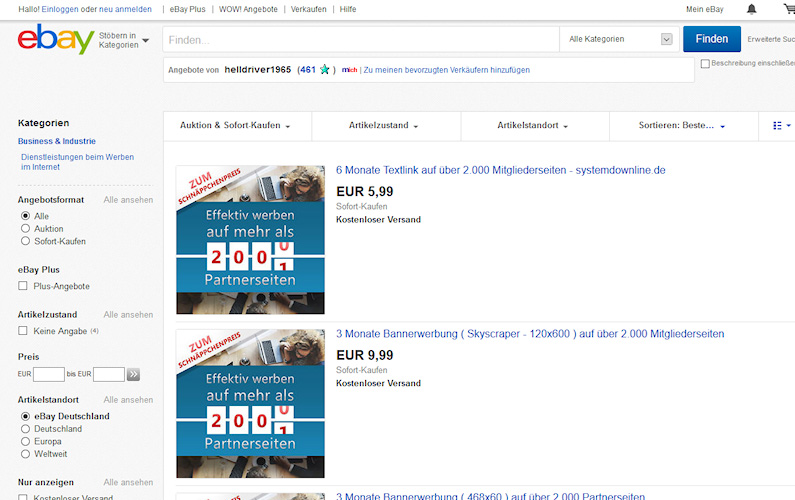Click the 'mich' about me icon

click(349, 70)
